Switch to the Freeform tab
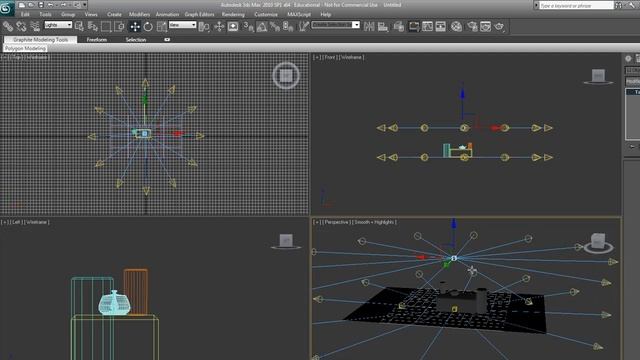 click(97, 40)
